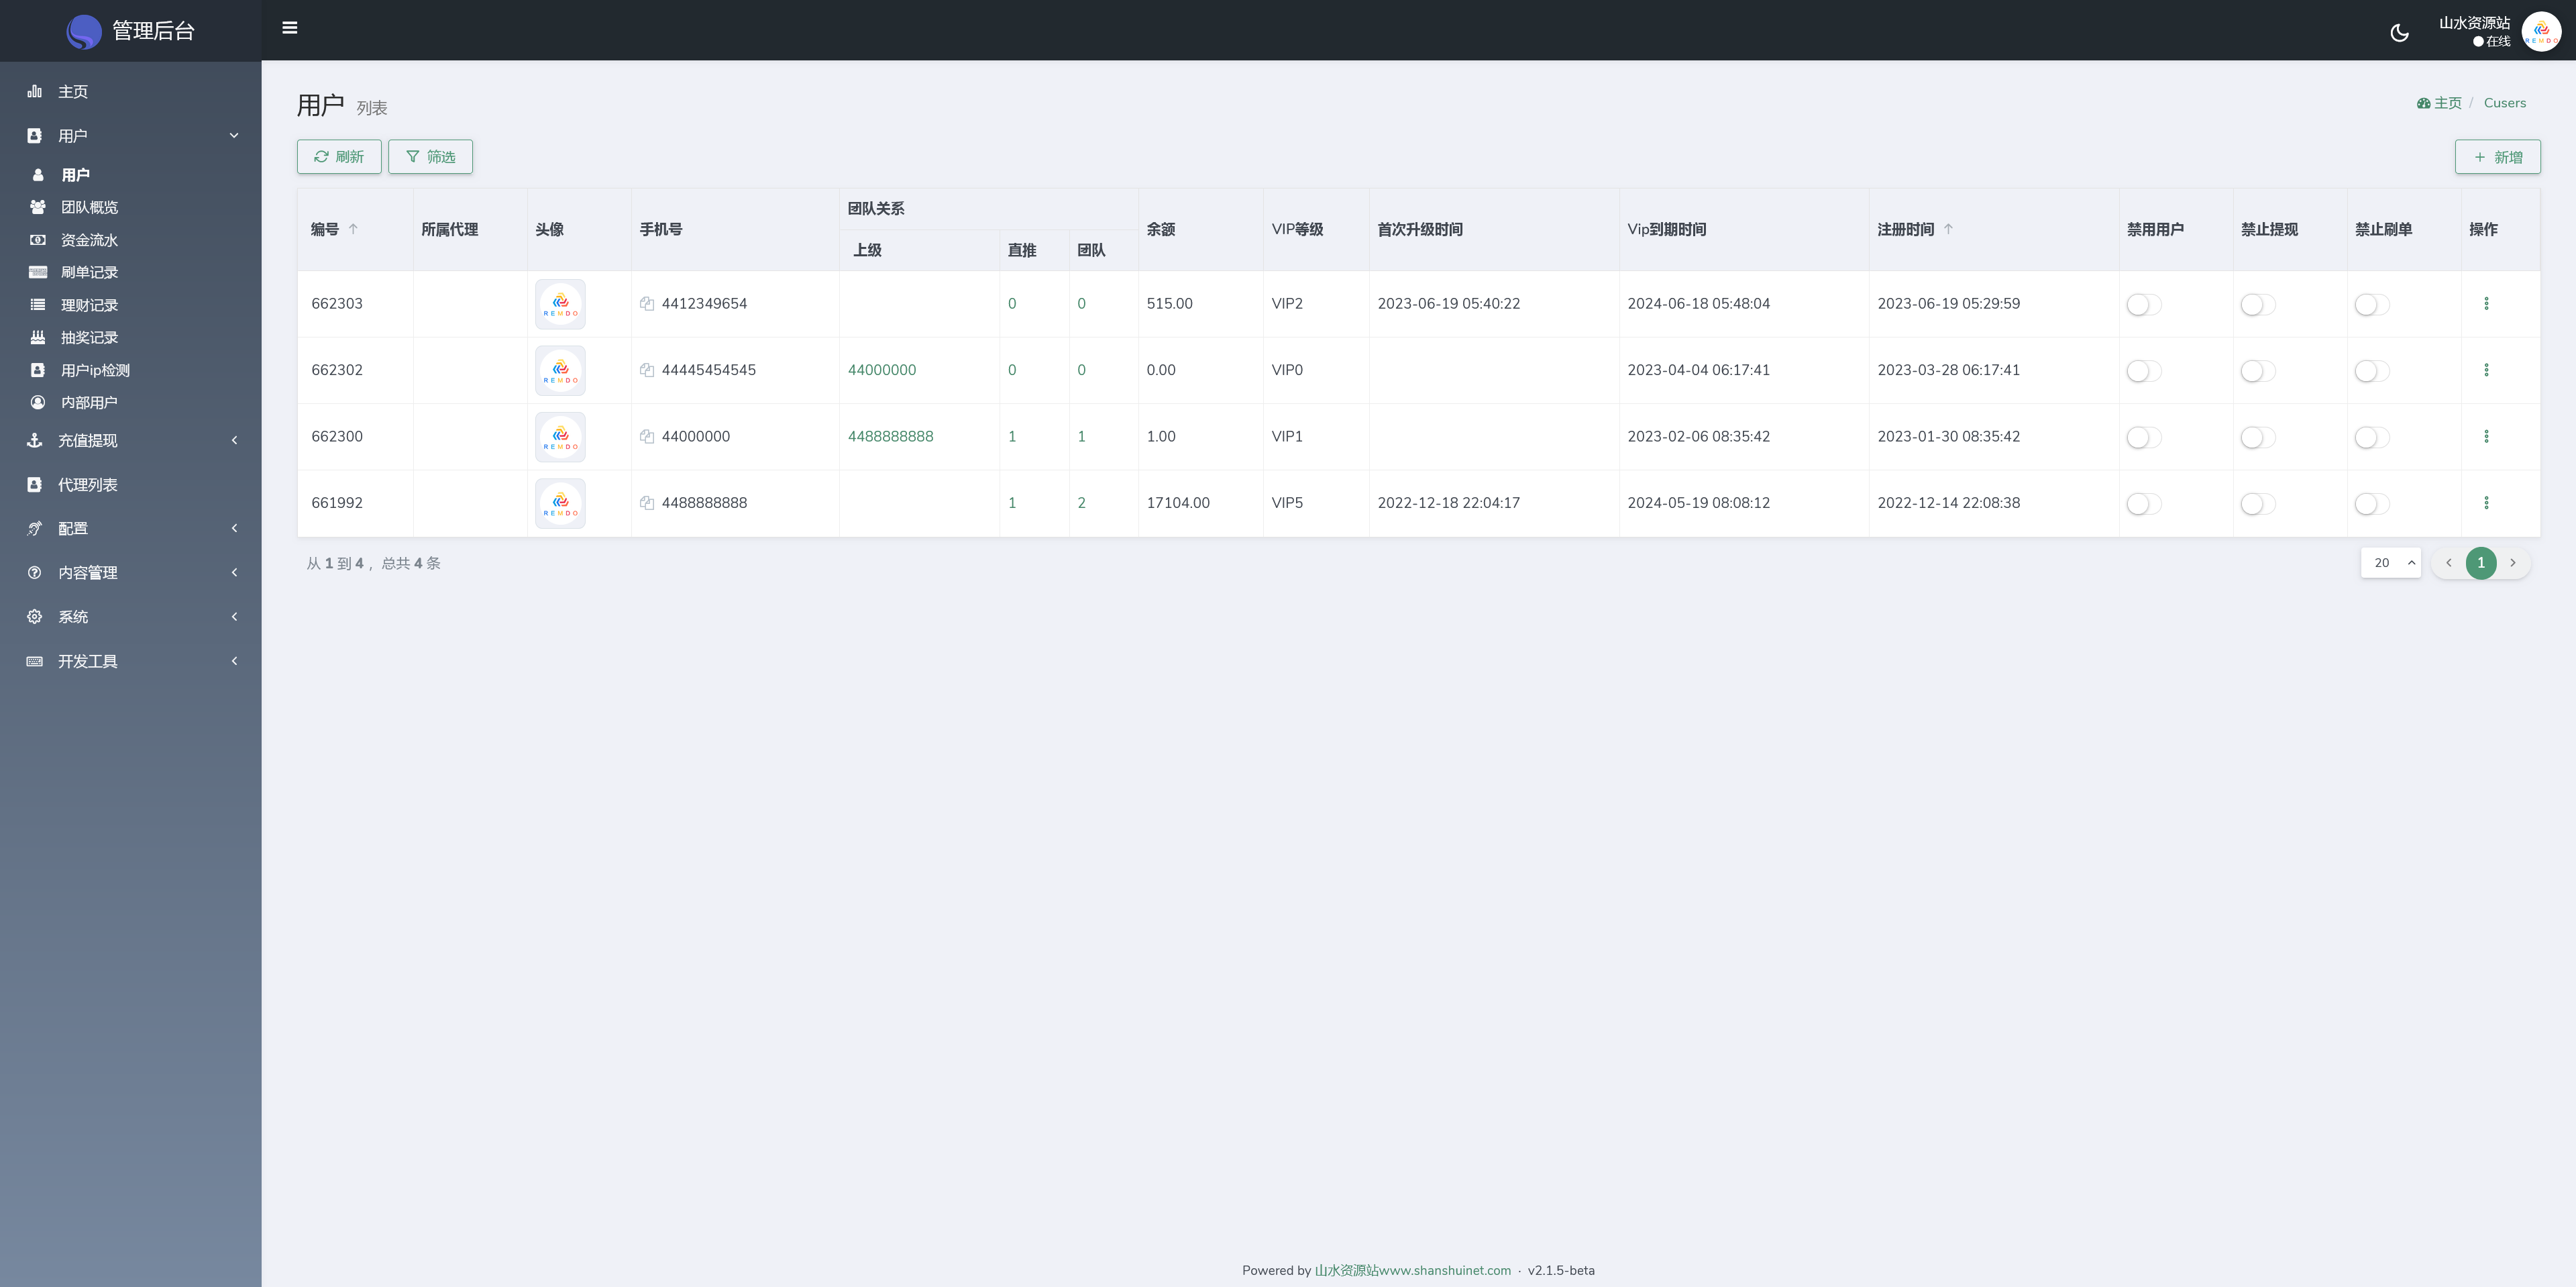Click the admin profile avatar in the header
This screenshot has width=2576, height=1287.
point(2541,31)
